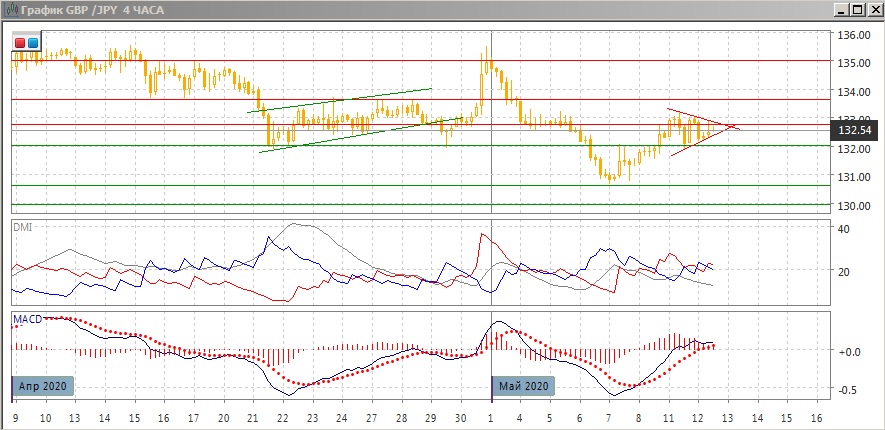Click the 134.00 price axis value
This screenshot has width=885, height=430.
point(854,91)
